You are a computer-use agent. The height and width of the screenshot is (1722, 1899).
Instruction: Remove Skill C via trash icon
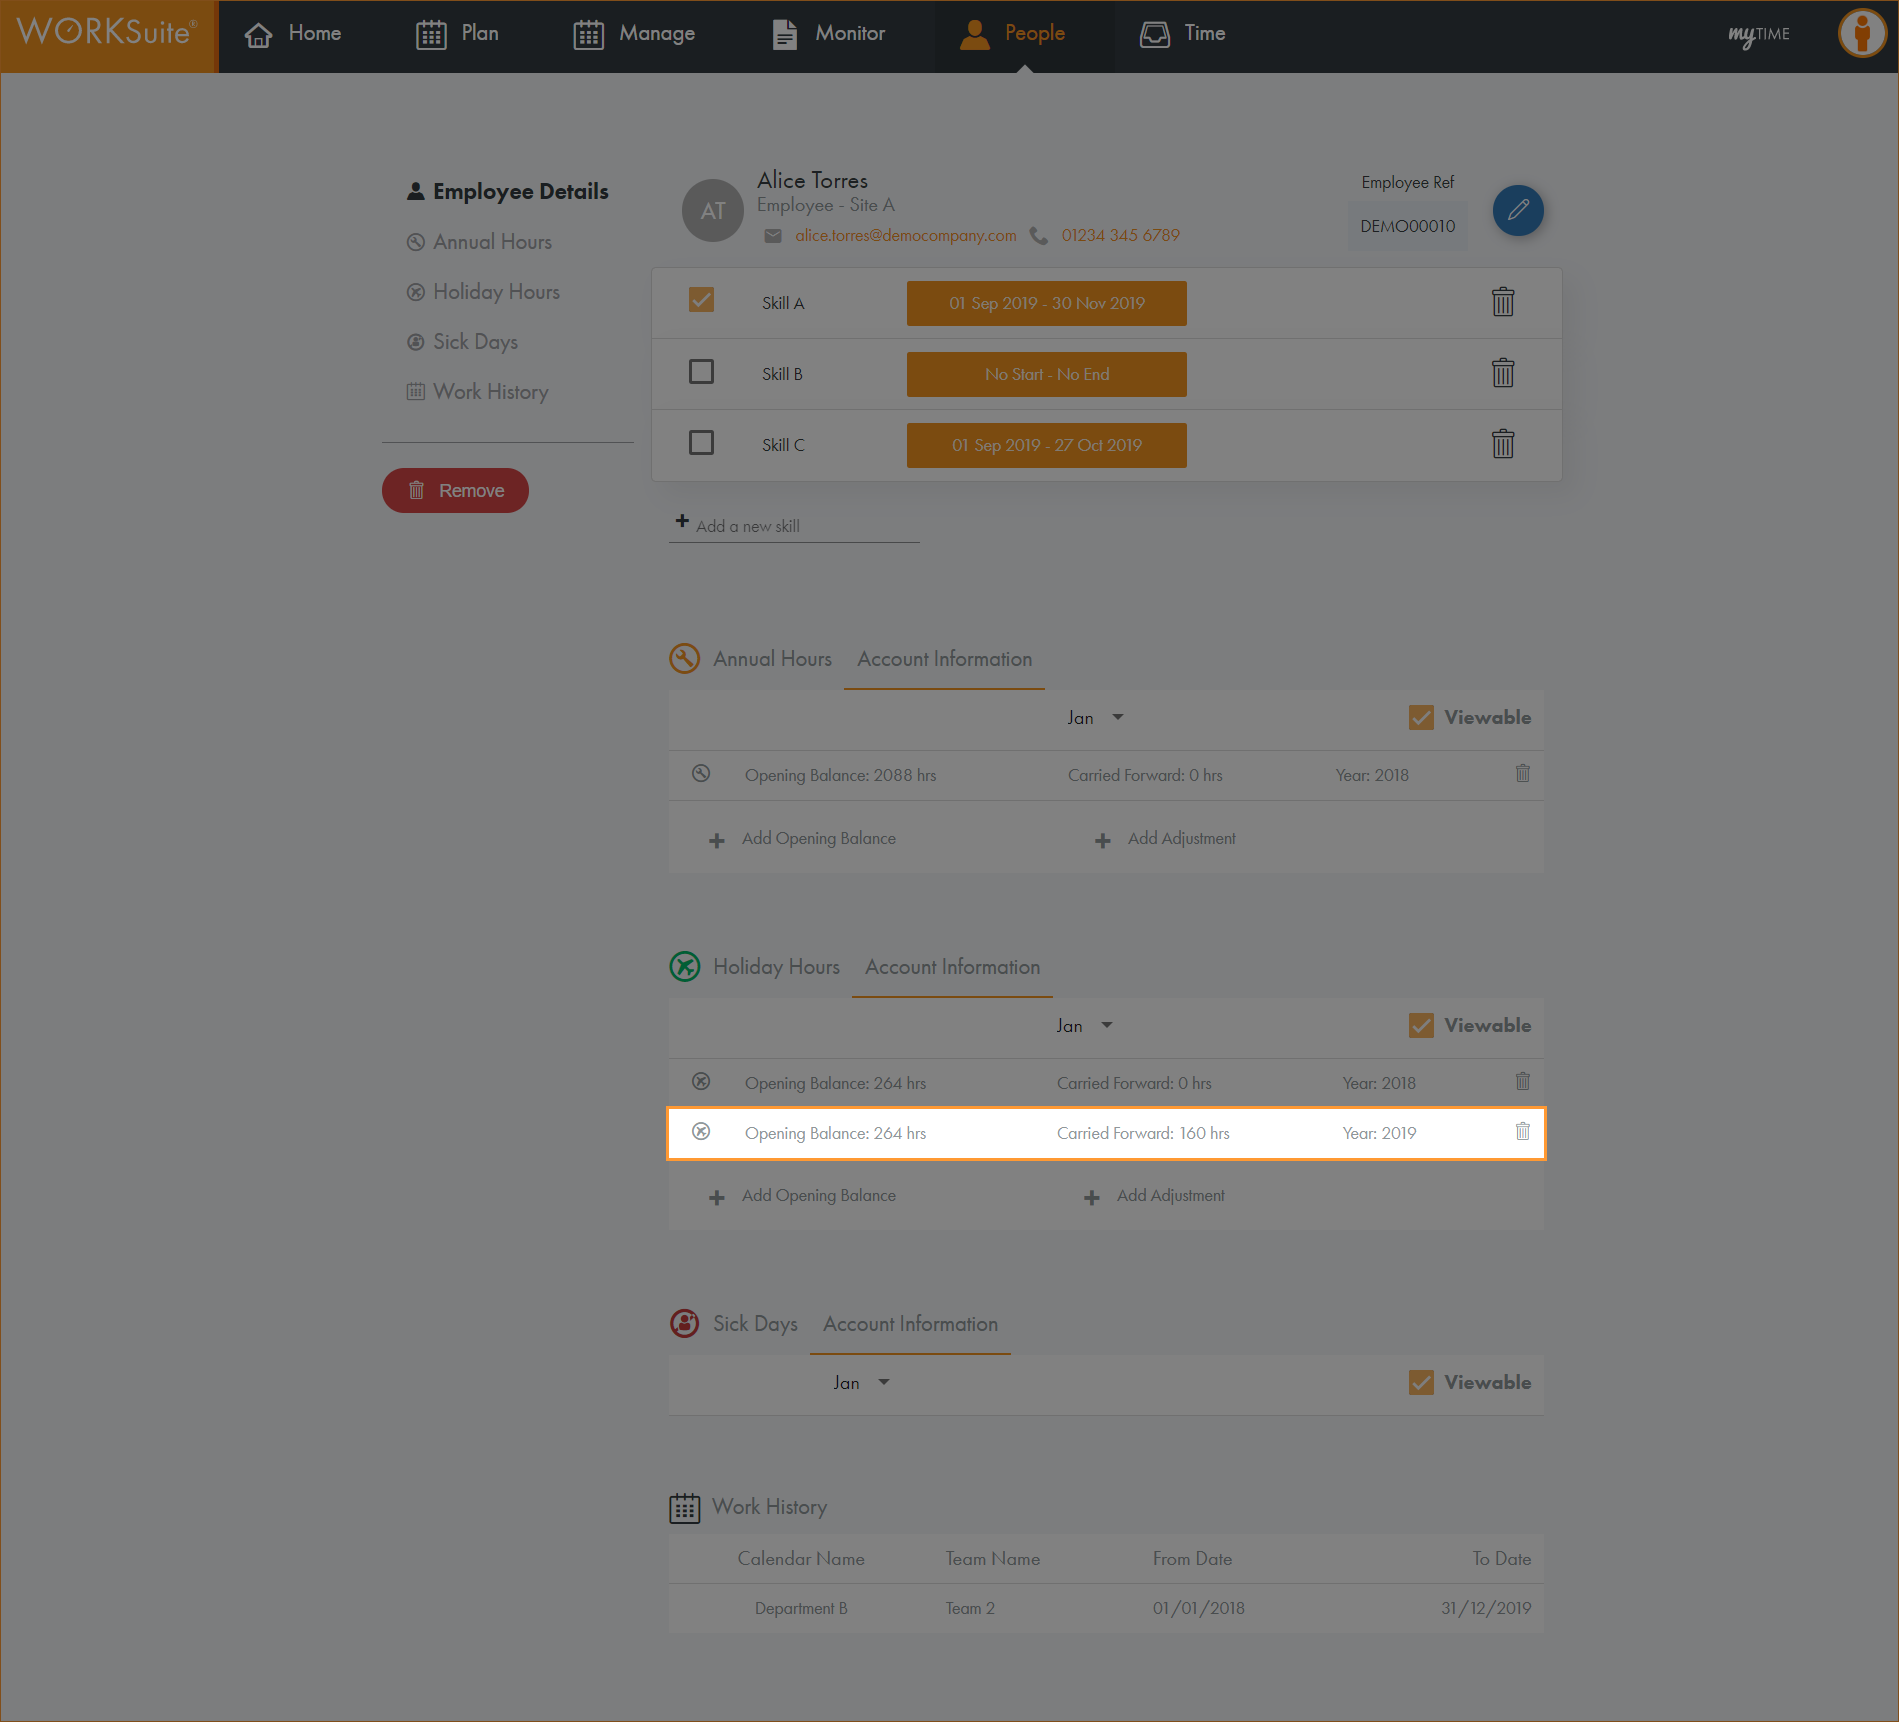click(1502, 444)
